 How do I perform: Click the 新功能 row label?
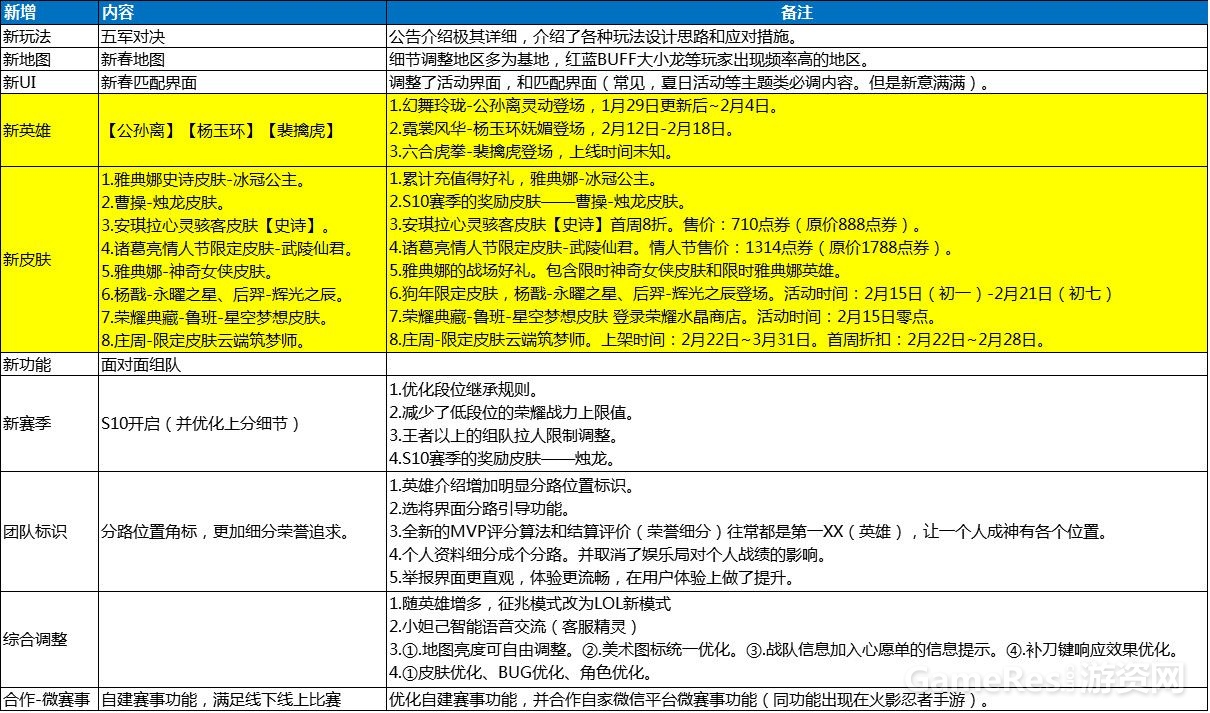[25, 364]
